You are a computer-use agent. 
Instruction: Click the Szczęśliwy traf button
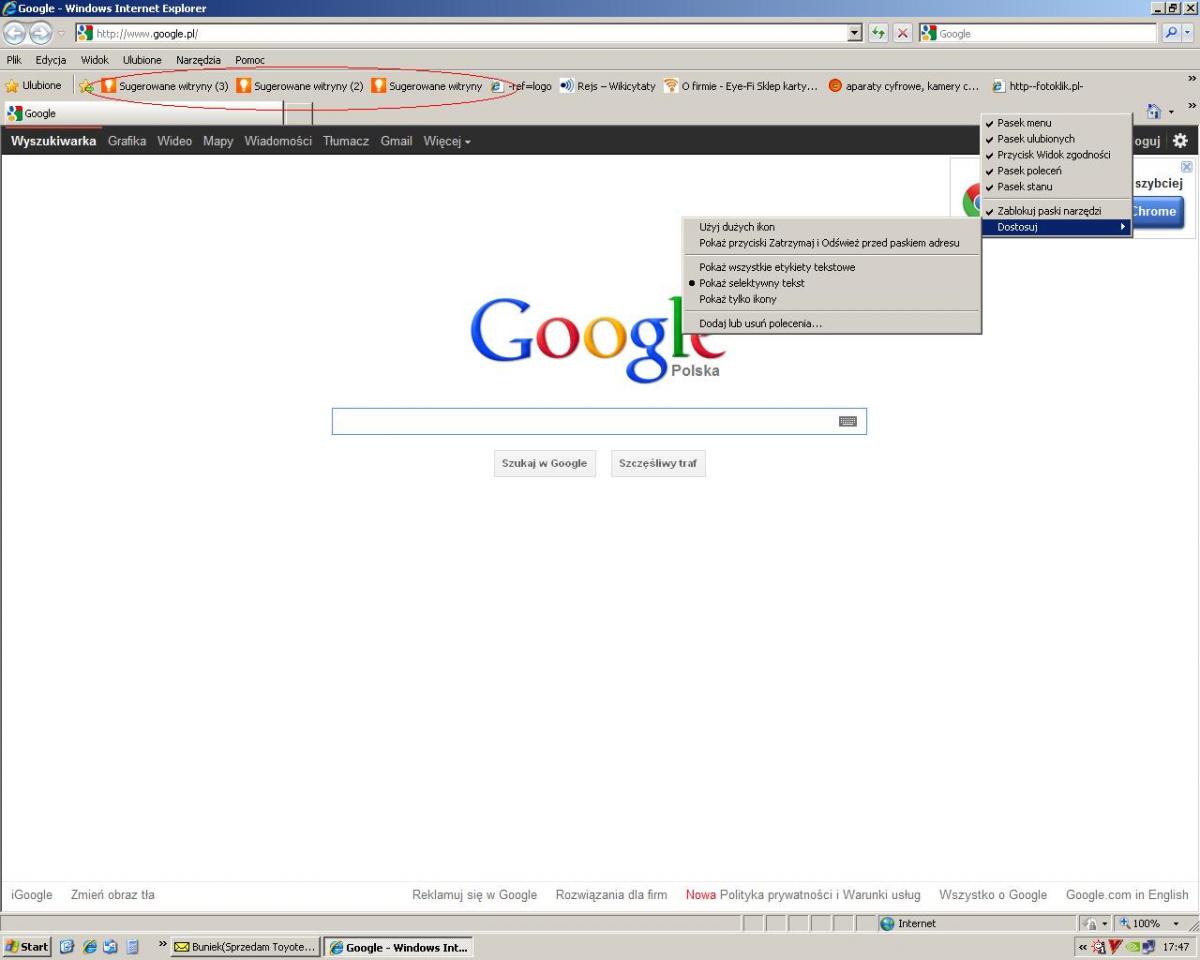point(658,464)
